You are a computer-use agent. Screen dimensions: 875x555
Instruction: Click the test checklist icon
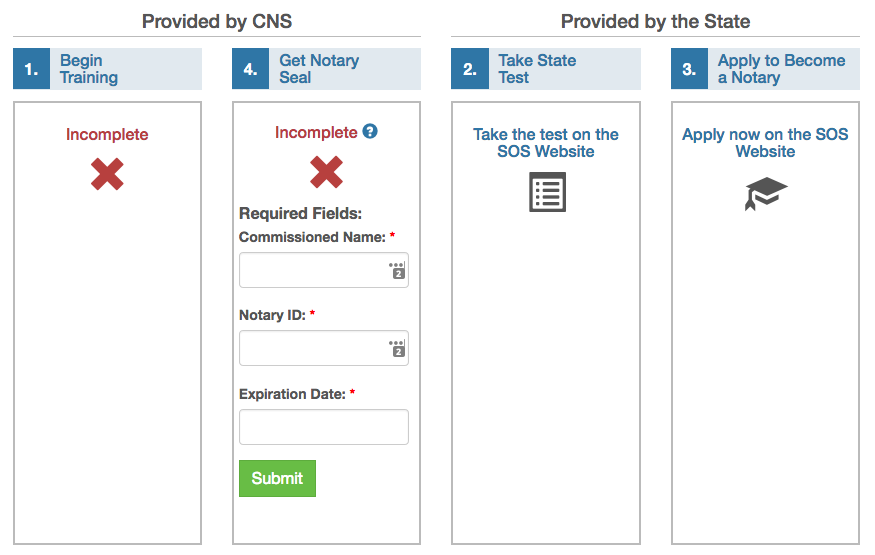(547, 192)
